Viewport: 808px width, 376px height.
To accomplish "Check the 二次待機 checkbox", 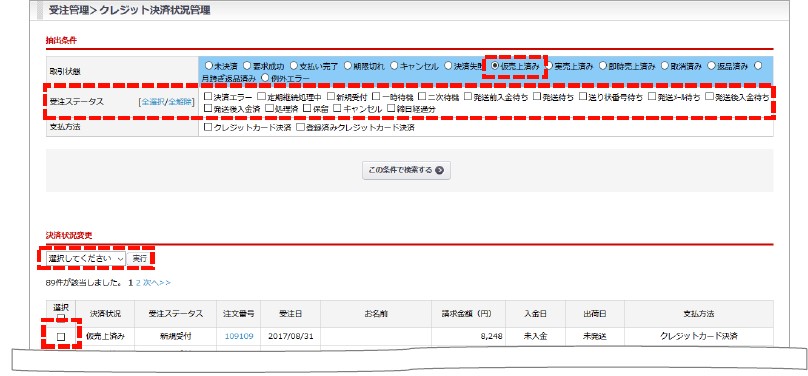I will coord(422,96).
